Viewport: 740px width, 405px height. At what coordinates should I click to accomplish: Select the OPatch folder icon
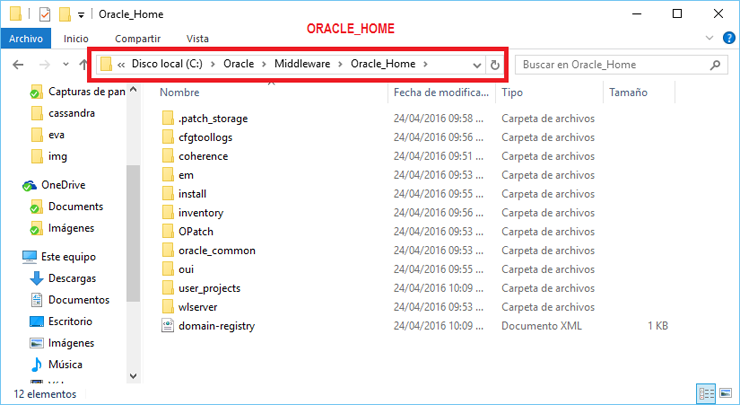(x=168, y=231)
